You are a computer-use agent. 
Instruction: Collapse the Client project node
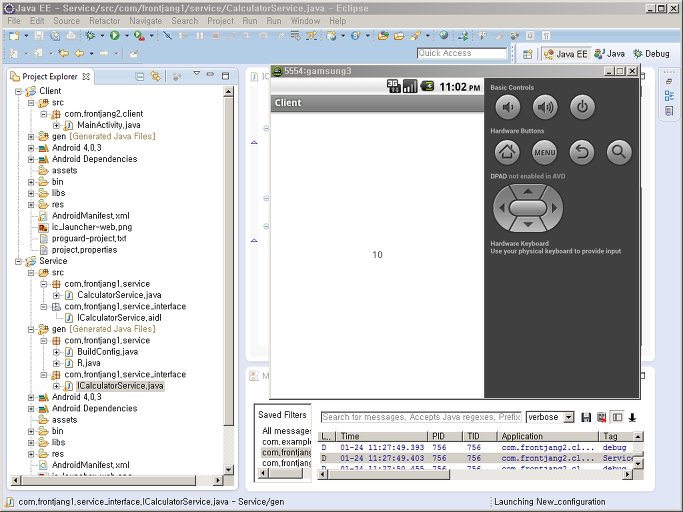pos(19,92)
